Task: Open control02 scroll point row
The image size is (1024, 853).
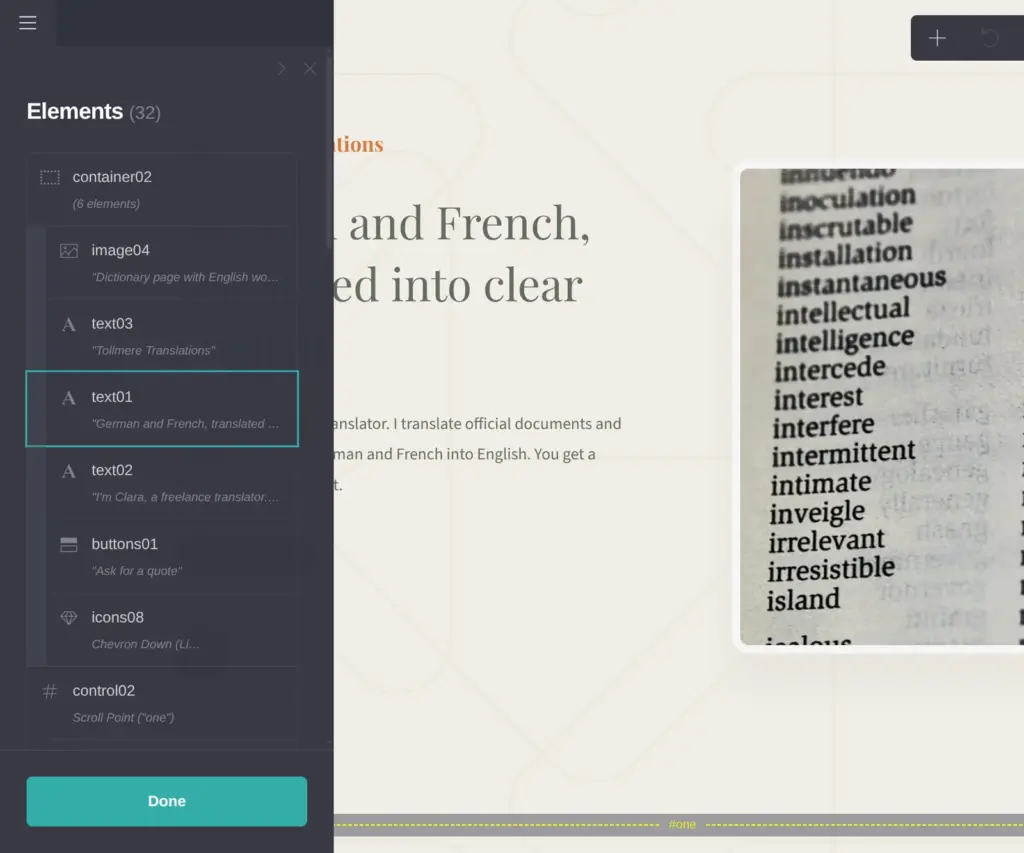Action: pos(162,703)
